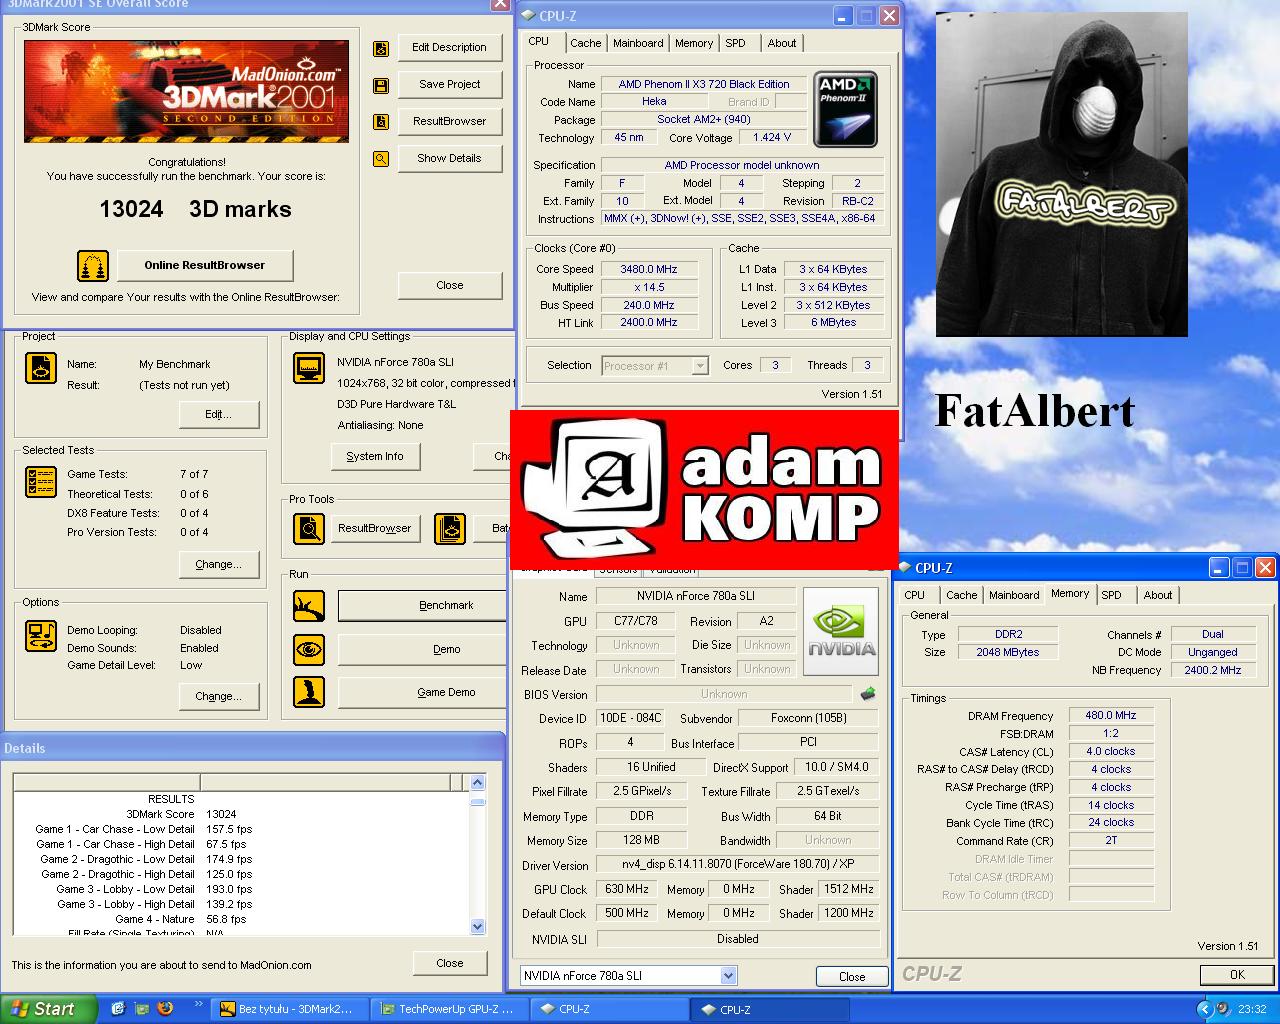Click the ResultBrowser button in Pro Tools
The height and width of the screenshot is (1024, 1280).
(x=375, y=528)
